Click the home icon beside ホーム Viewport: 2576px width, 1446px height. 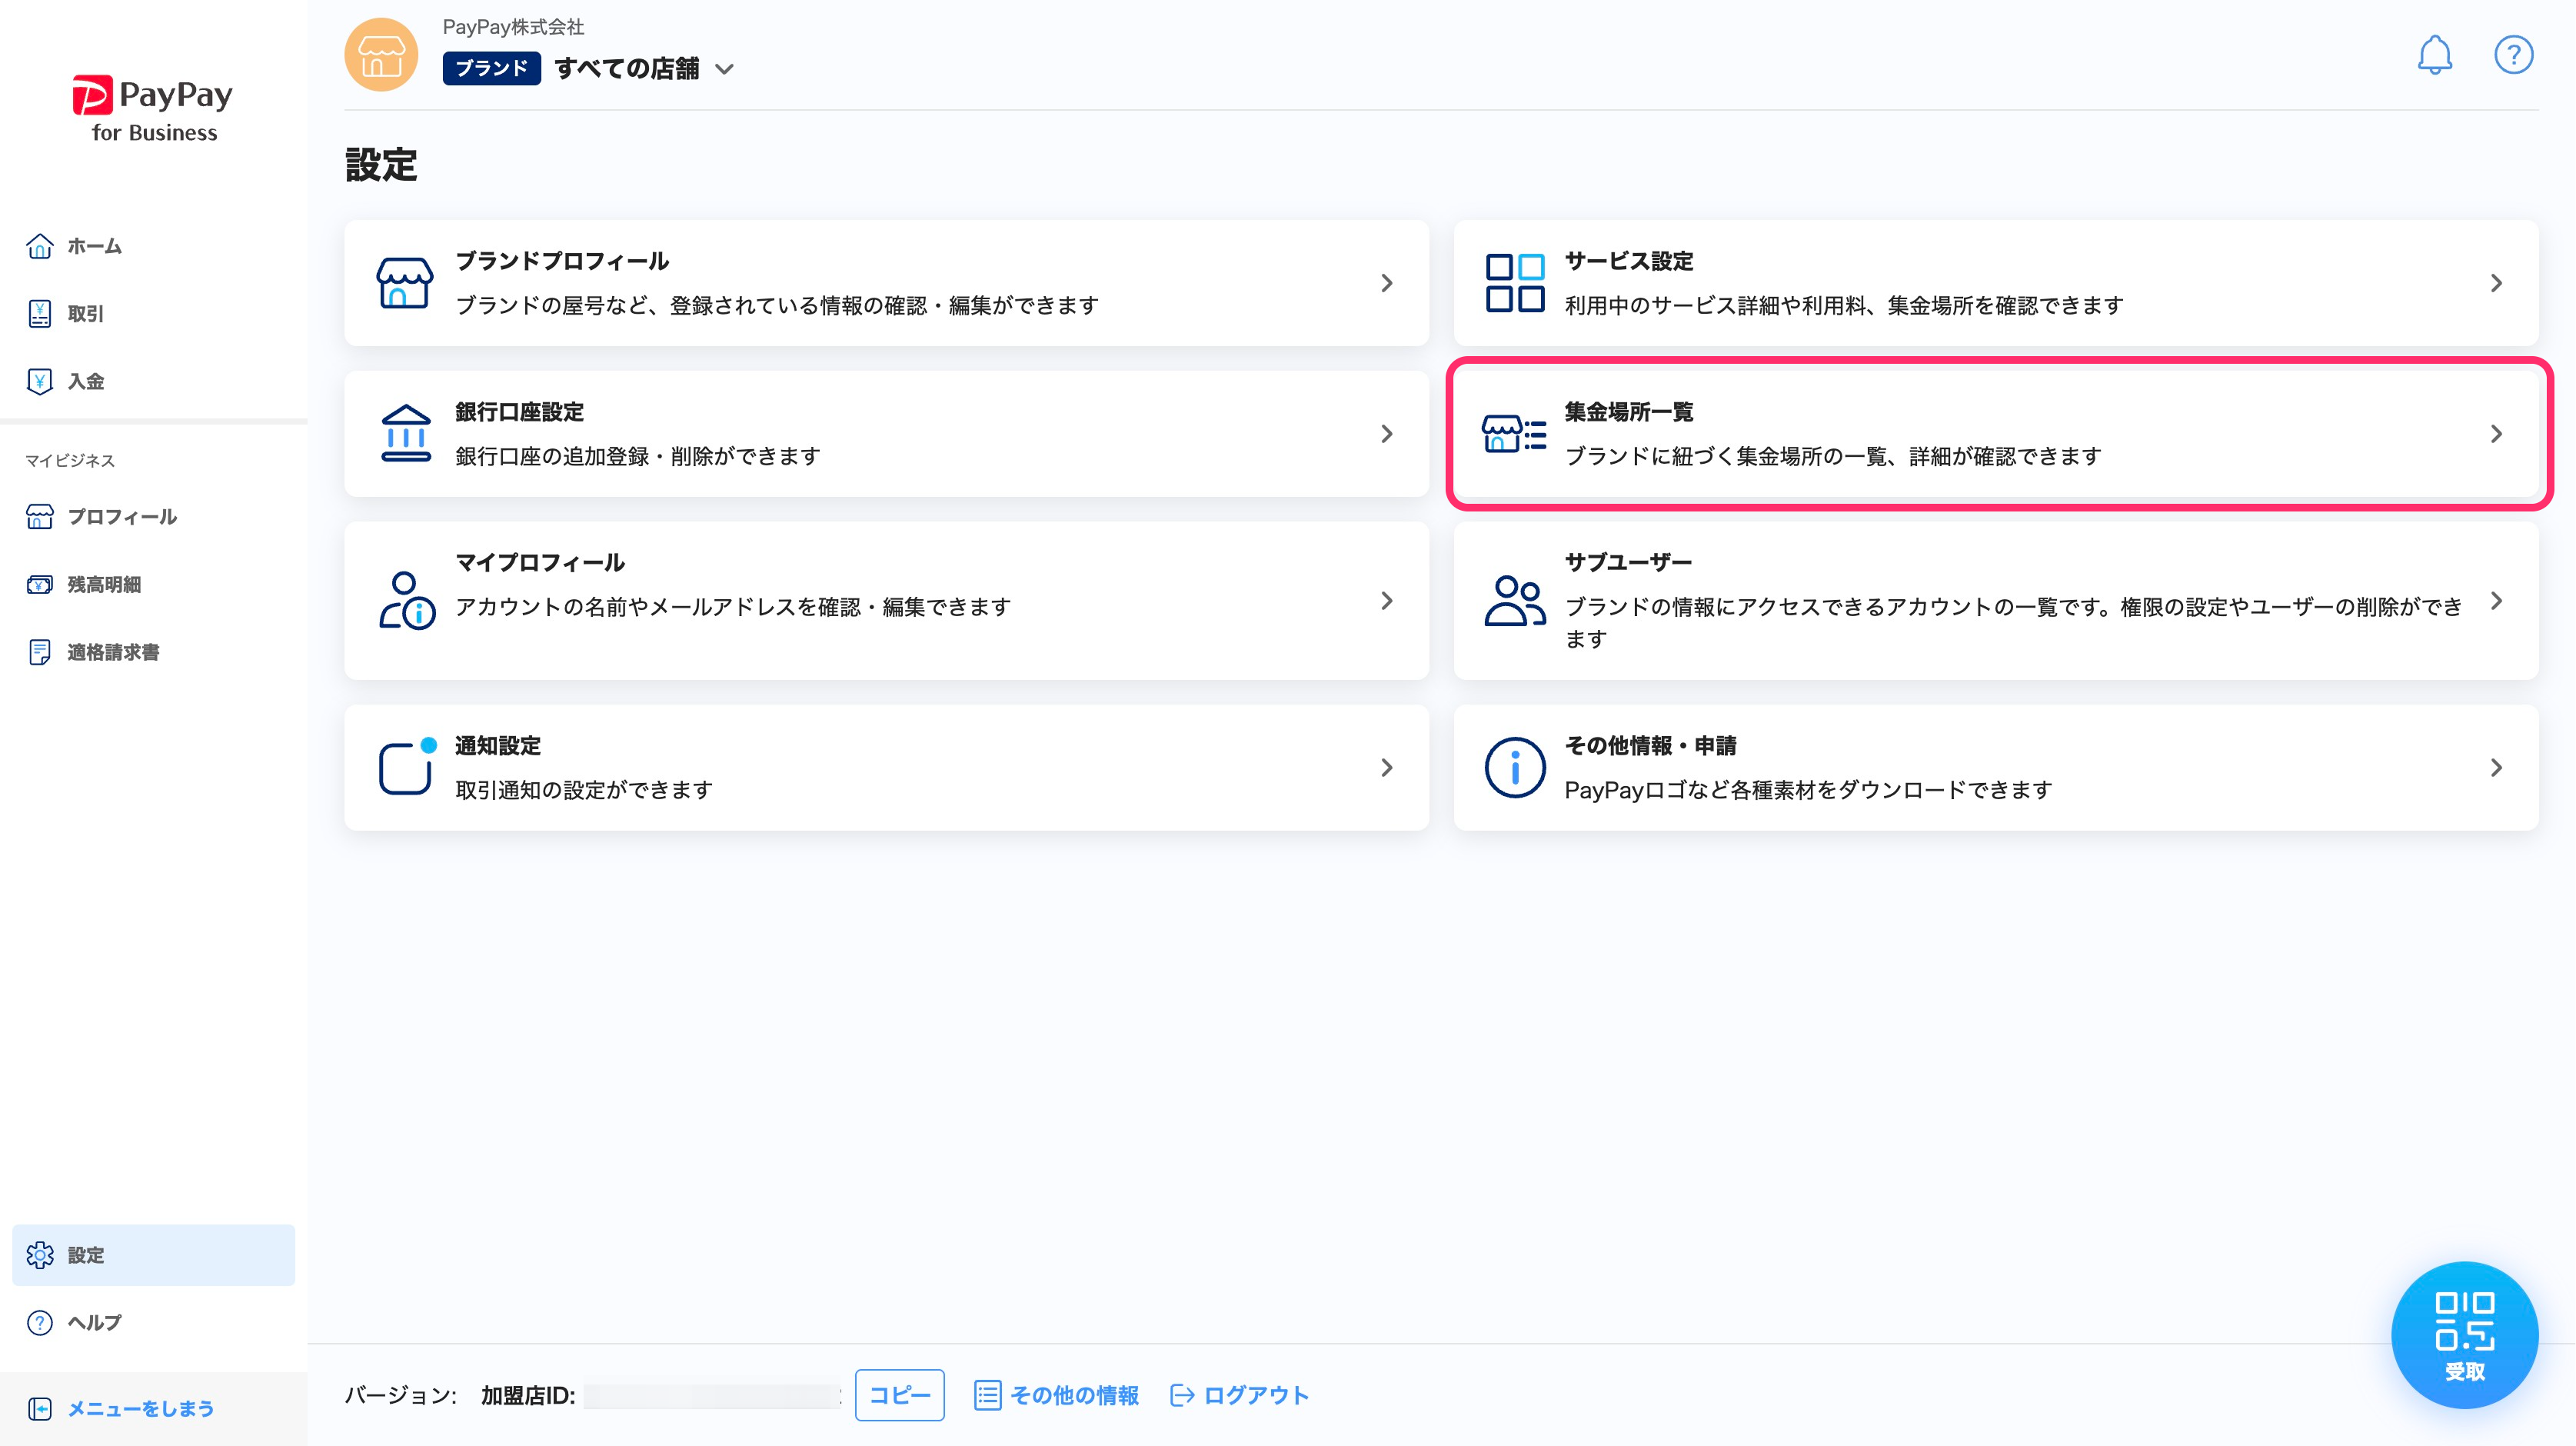pos(40,246)
